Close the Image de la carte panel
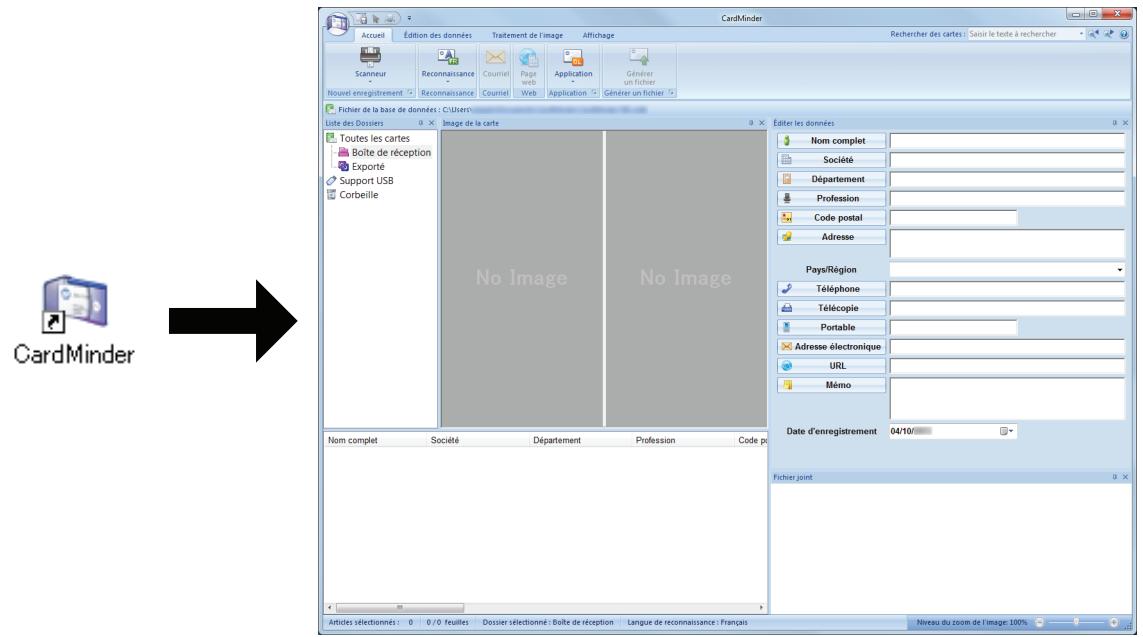 tap(762, 123)
